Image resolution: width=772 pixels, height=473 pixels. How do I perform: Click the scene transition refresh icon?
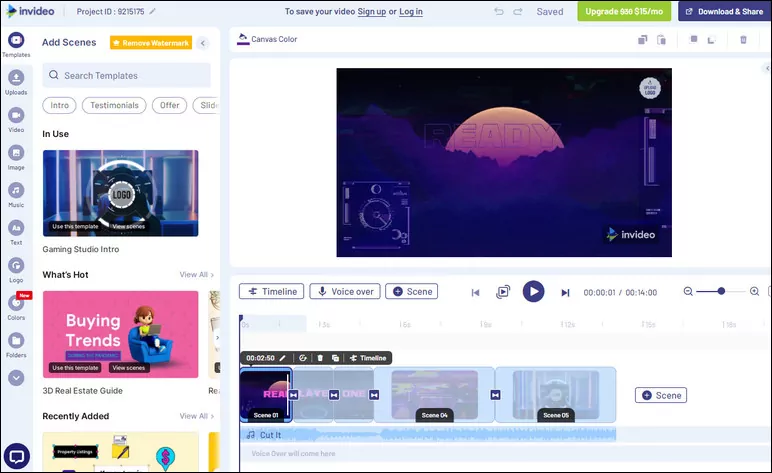[303, 358]
